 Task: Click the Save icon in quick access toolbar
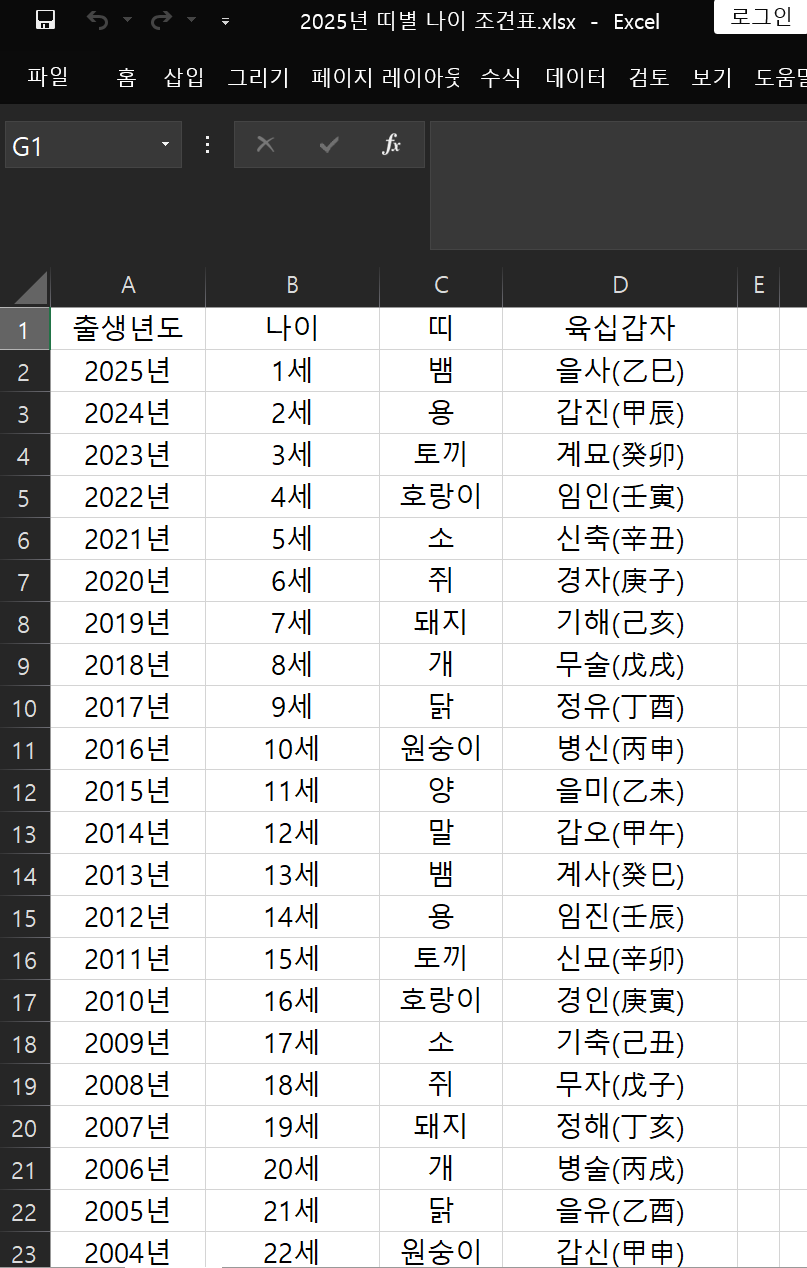[45, 20]
